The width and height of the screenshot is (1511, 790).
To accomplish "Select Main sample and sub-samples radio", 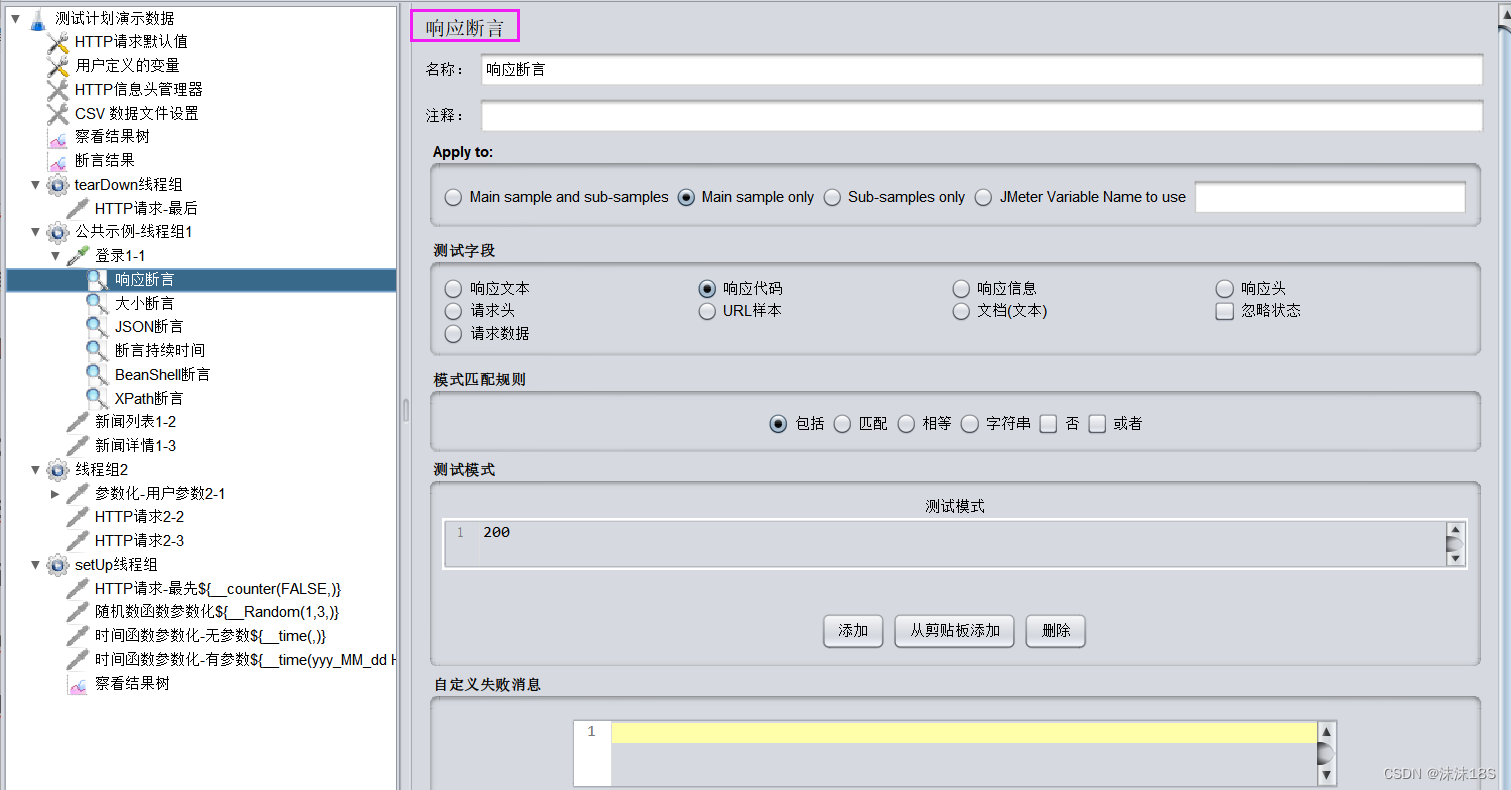I will point(454,197).
